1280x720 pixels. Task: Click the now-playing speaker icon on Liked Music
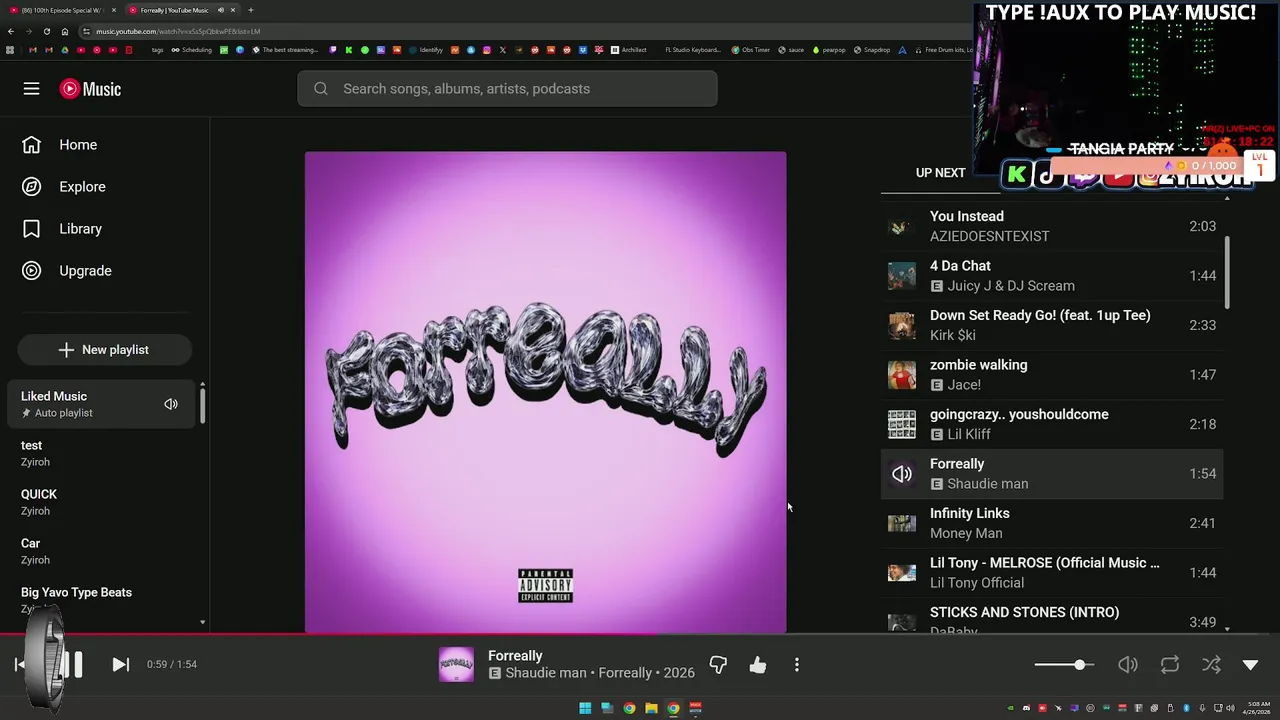point(171,404)
